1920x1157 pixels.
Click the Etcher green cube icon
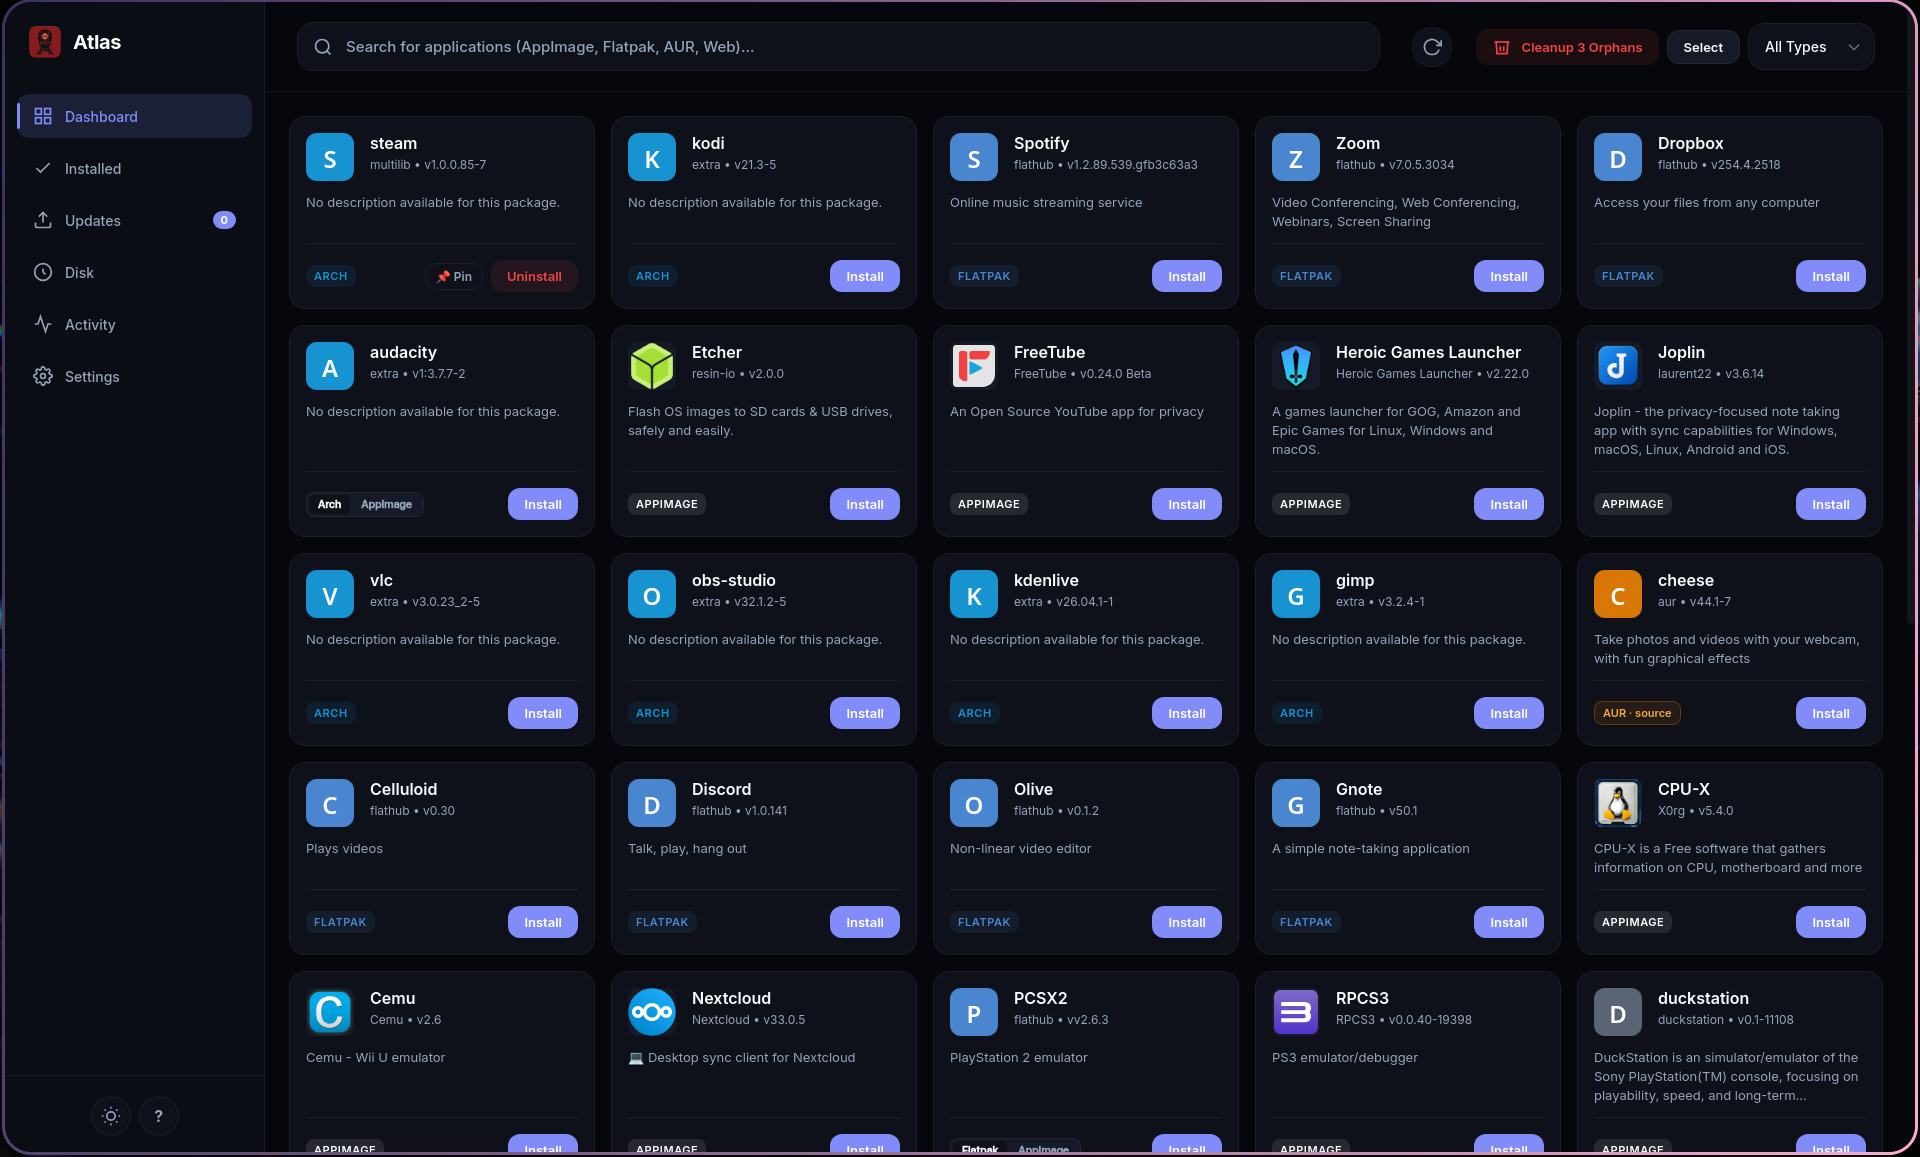tap(652, 366)
